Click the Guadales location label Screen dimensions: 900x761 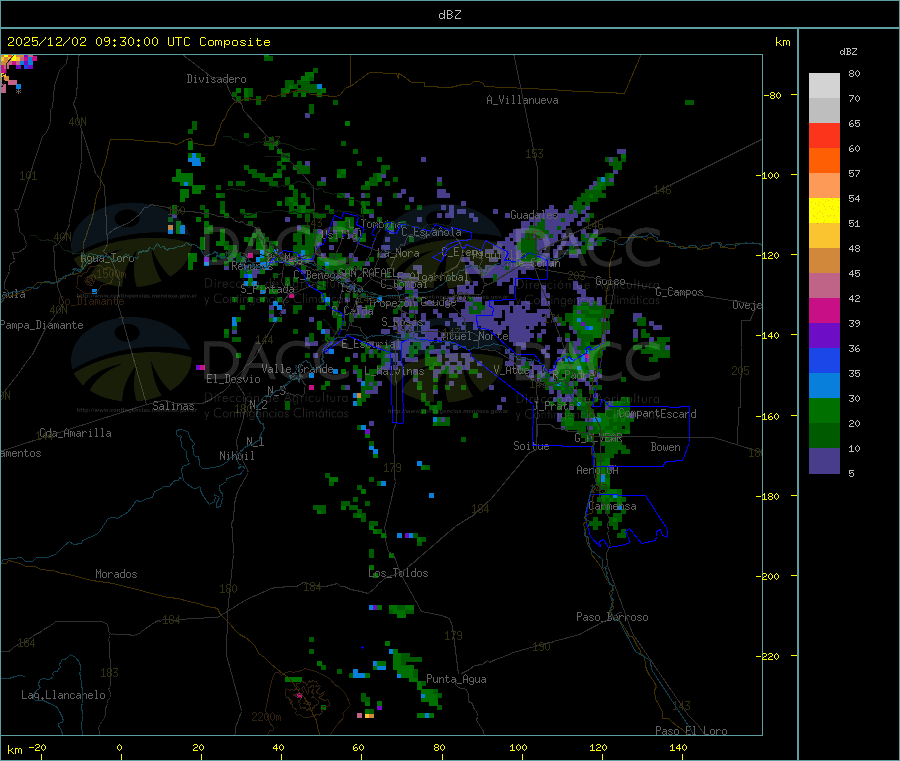point(534,215)
